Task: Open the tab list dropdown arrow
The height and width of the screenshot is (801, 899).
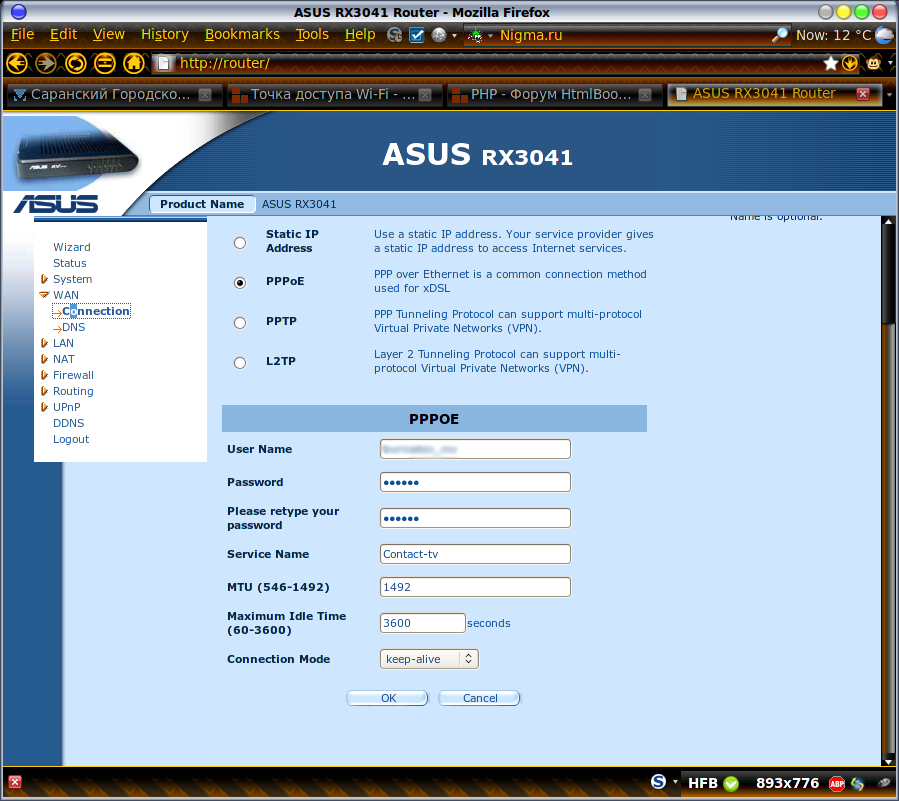Action: (890, 95)
